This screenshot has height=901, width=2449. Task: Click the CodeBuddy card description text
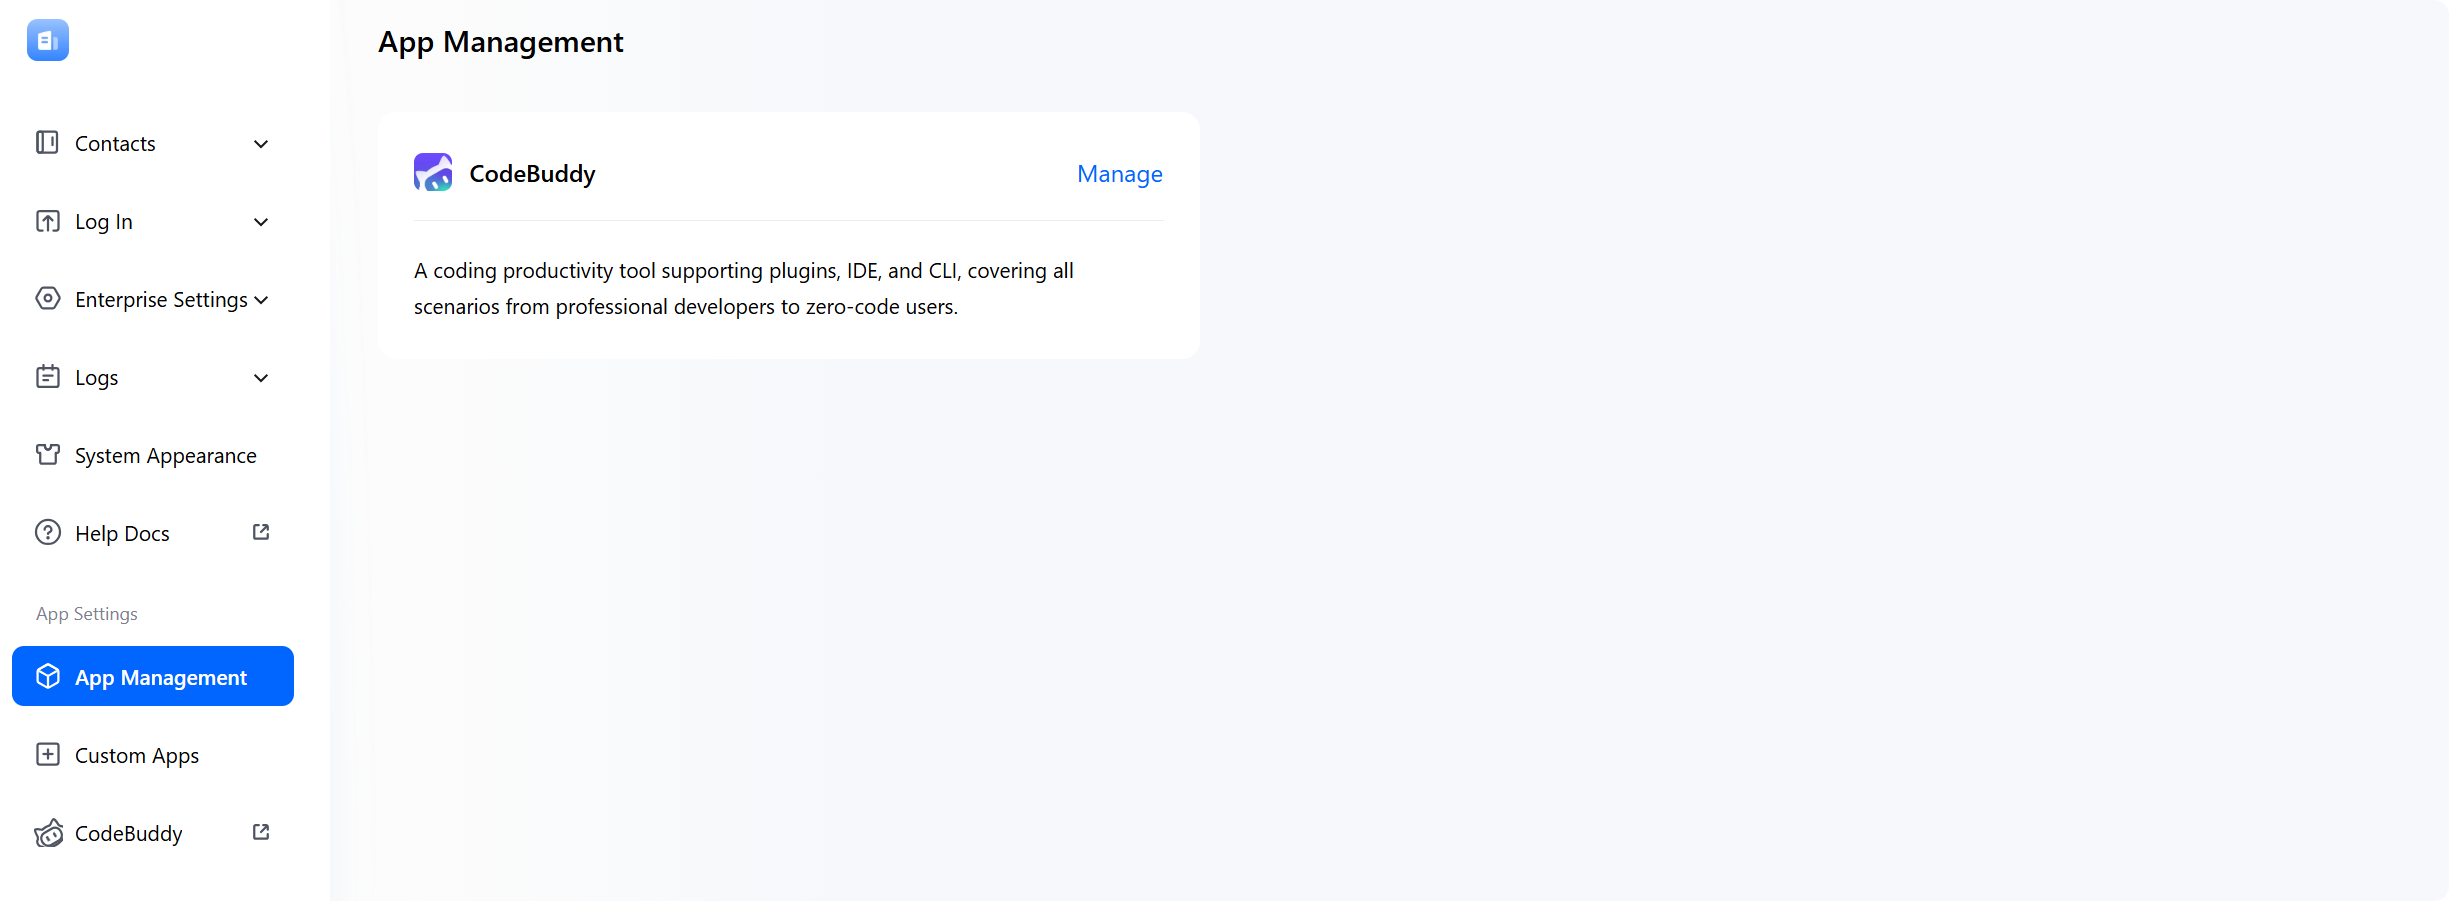click(744, 289)
